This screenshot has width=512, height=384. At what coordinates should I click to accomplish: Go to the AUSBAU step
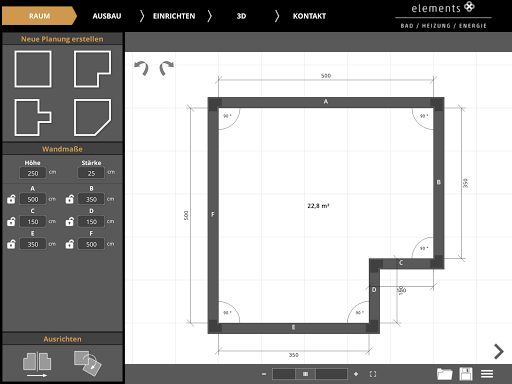coord(107,16)
